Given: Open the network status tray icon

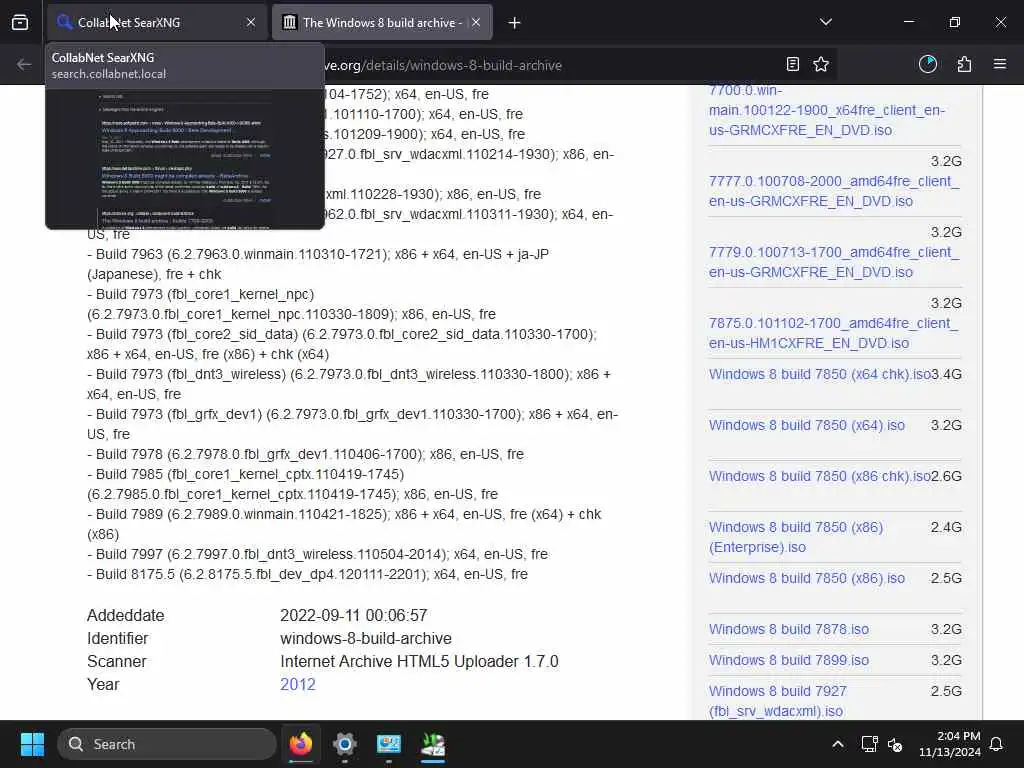Looking at the screenshot, I should (869, 744).
